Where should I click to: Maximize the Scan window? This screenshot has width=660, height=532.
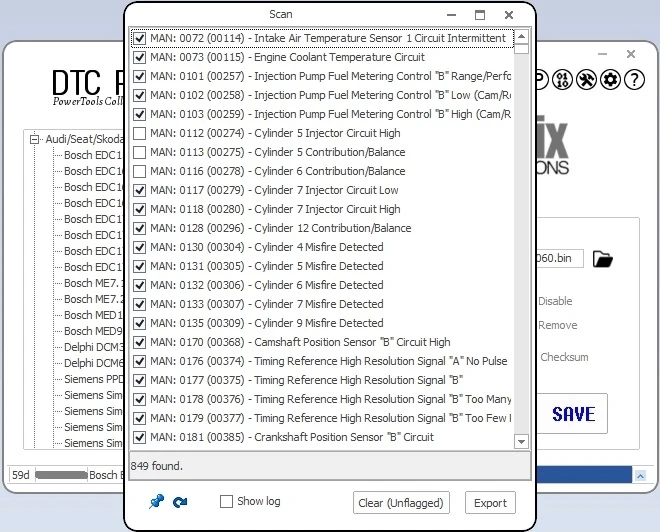pyautogui.click(x=480, y=15)
